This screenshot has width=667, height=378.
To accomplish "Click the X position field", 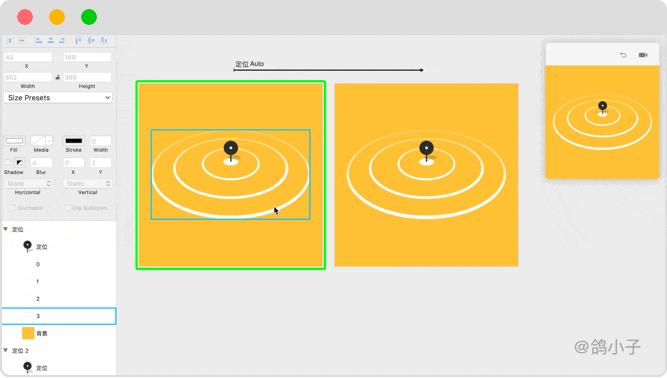I will [x=28, y=57].
